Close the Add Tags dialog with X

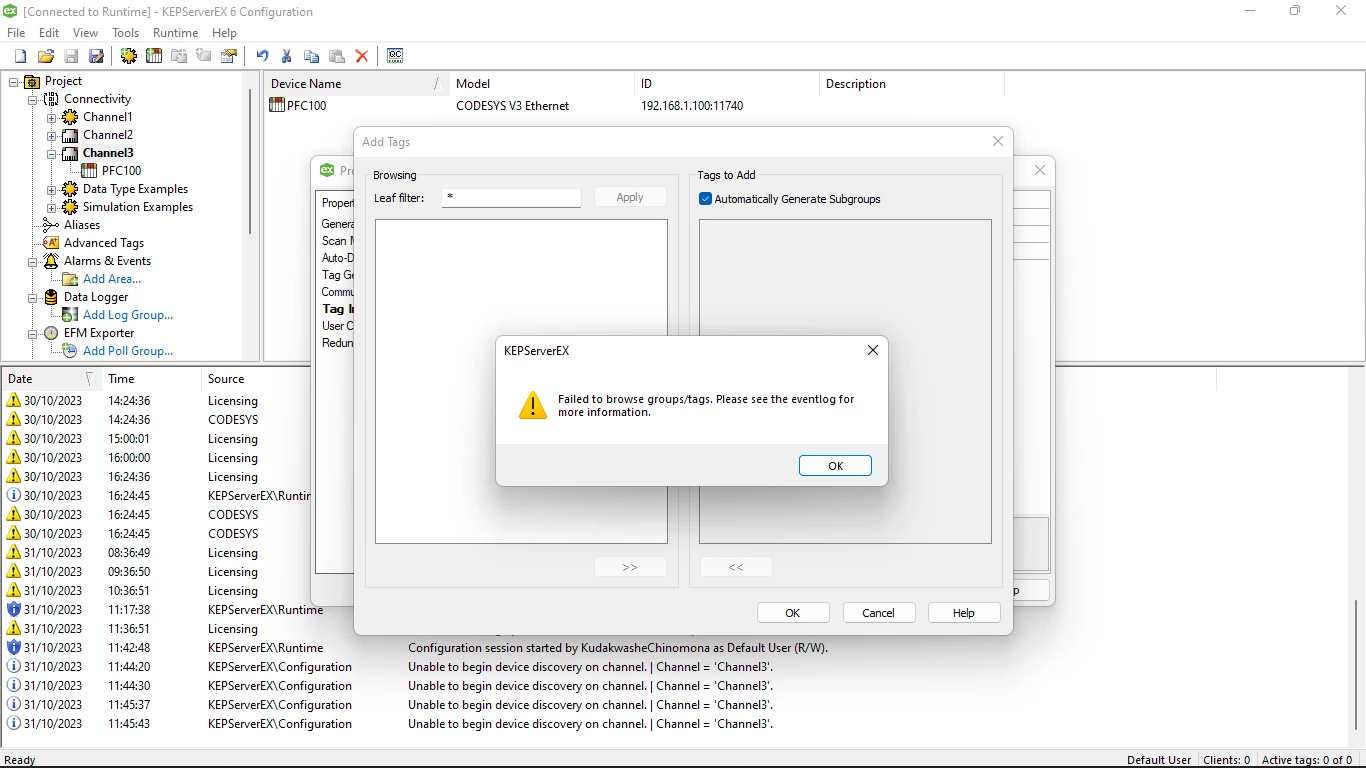pyautogui.click(x=997, y=142)
